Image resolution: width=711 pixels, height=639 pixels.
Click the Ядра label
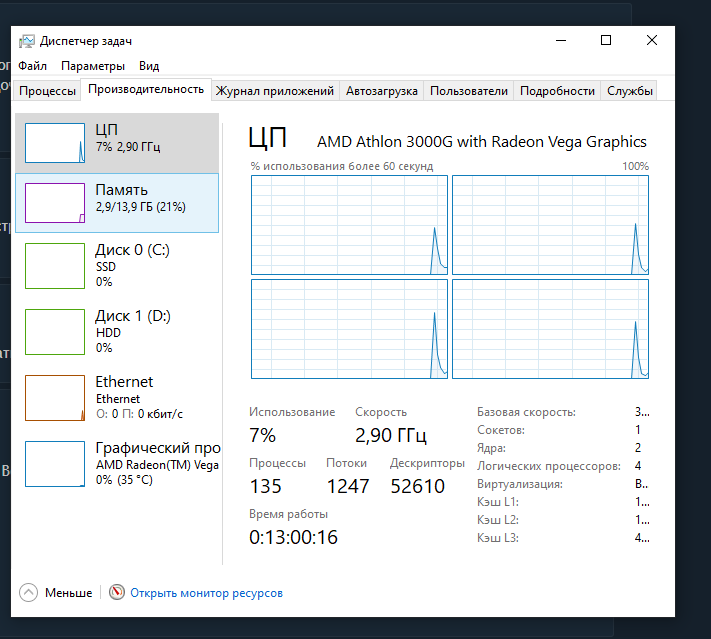tap(491, 448)
